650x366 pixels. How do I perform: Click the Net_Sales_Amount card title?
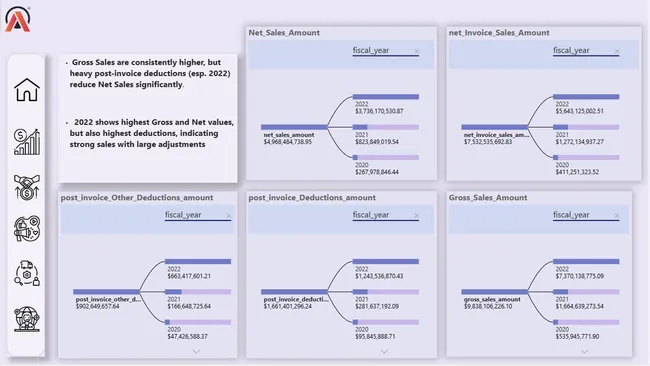click(x=284, y=33)
